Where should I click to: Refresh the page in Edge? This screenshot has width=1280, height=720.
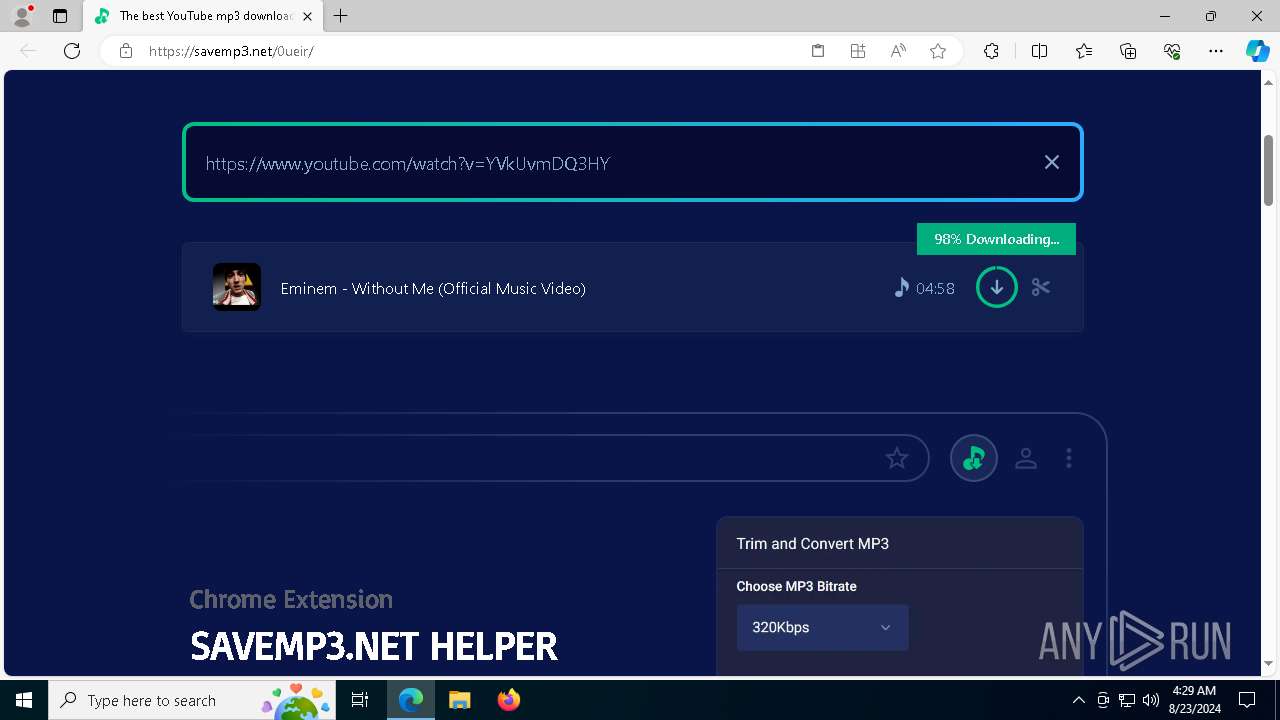tap(72, 51)
